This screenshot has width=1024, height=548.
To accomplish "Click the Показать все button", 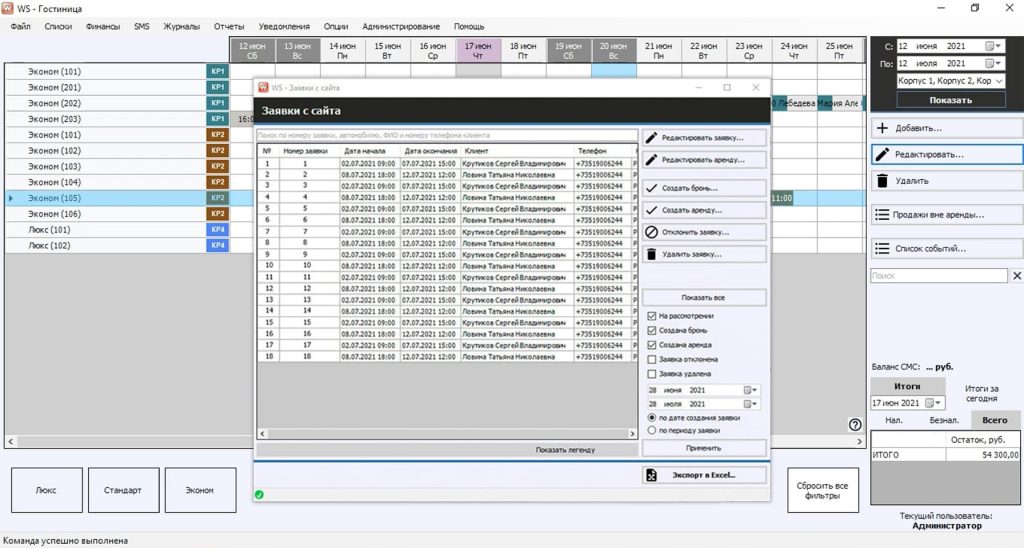I will (703, 298).
